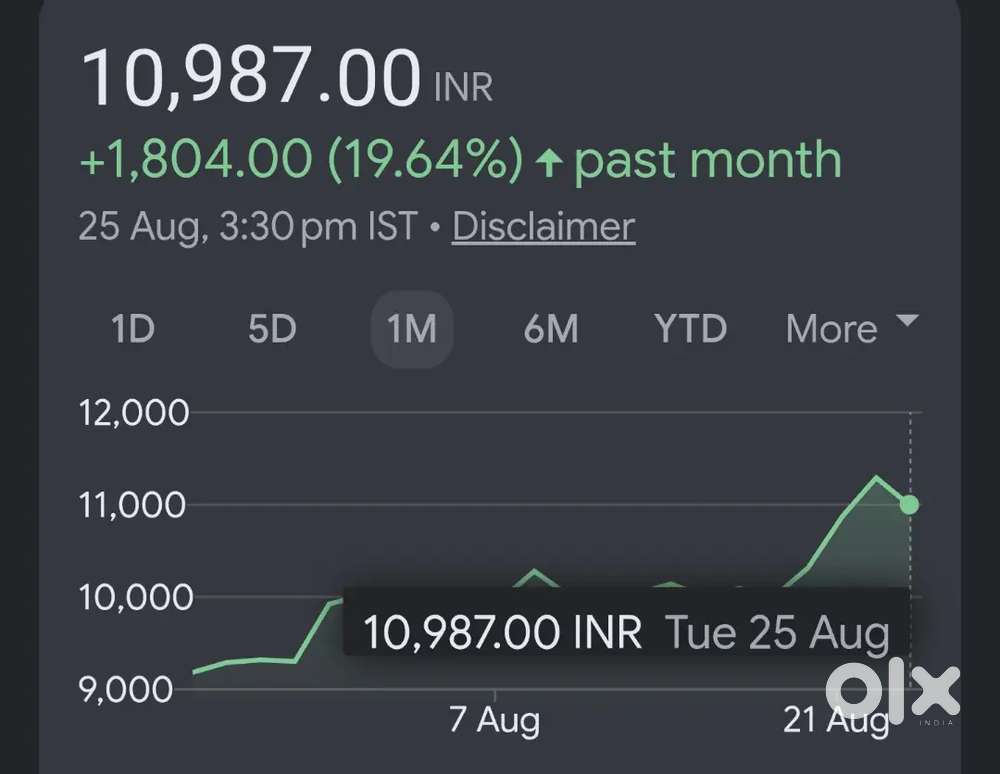
Task: Click the green data point marker
Action: pos(909,504)
